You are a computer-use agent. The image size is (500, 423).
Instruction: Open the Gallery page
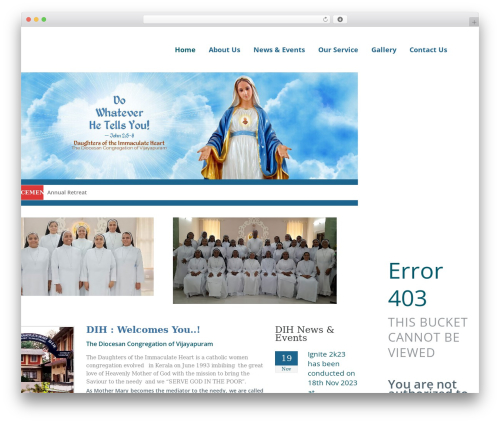point(384,50)
